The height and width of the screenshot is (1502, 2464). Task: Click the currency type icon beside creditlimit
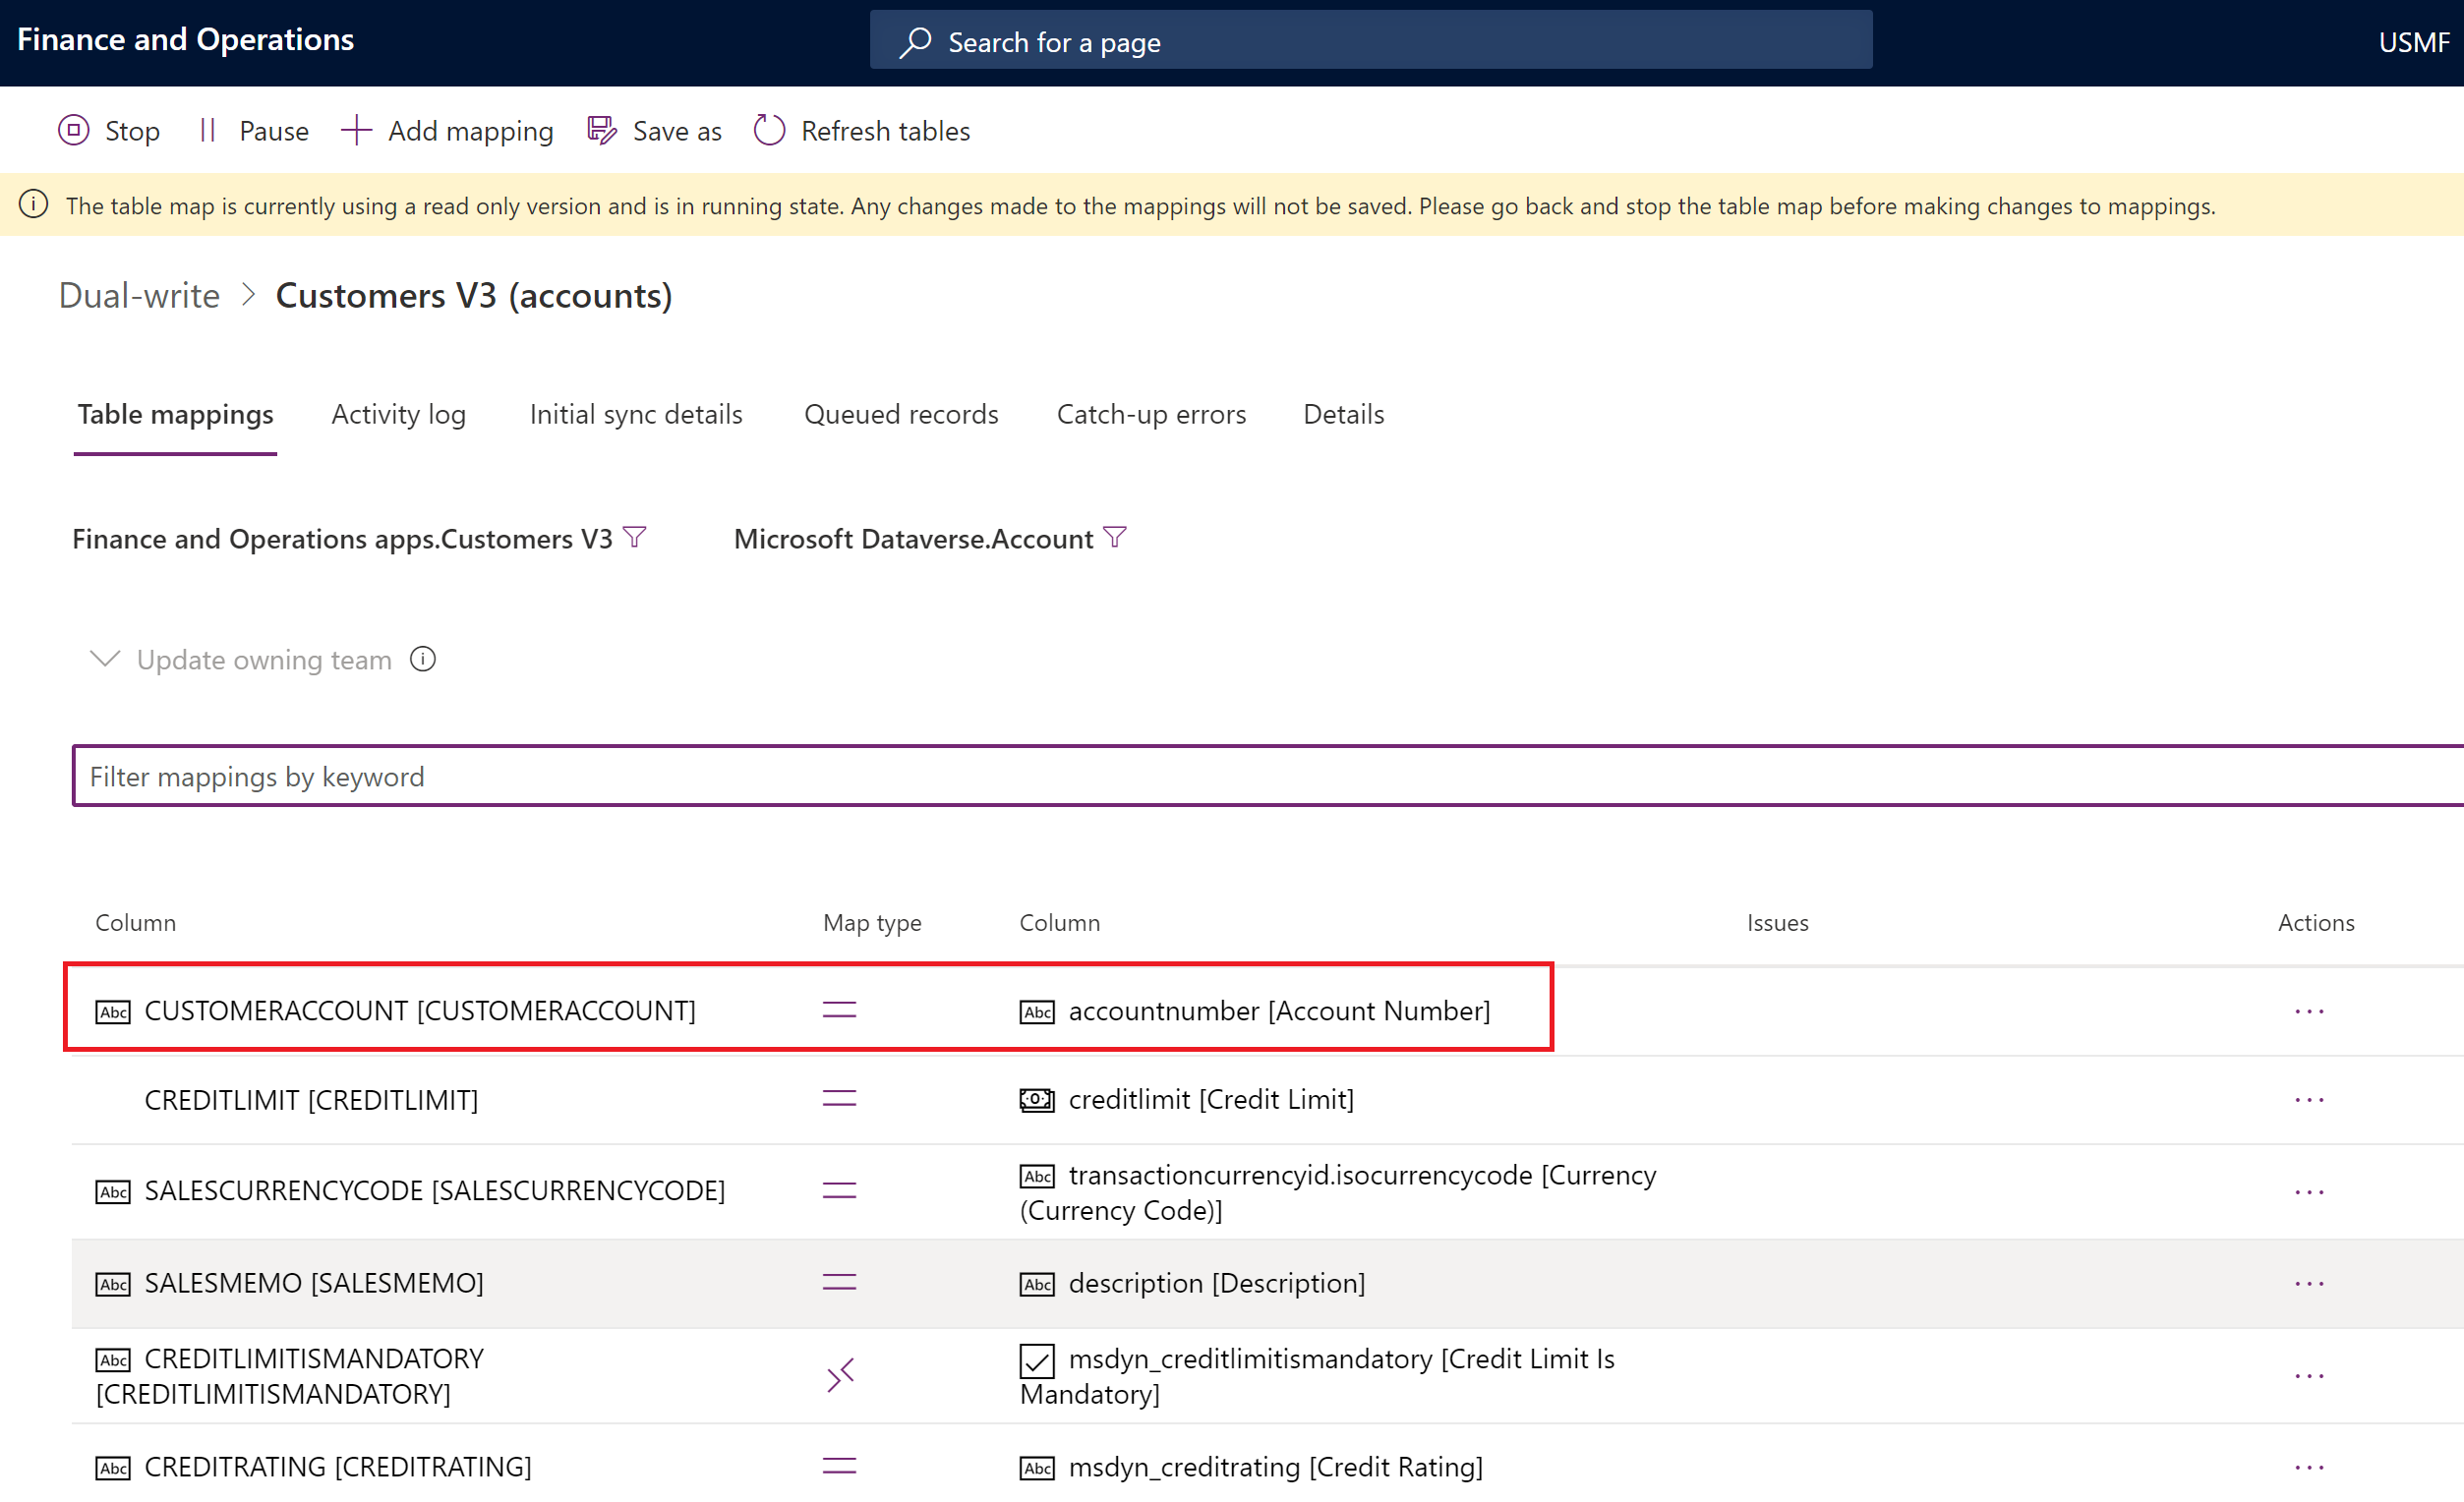[x=1037, y=1100]
